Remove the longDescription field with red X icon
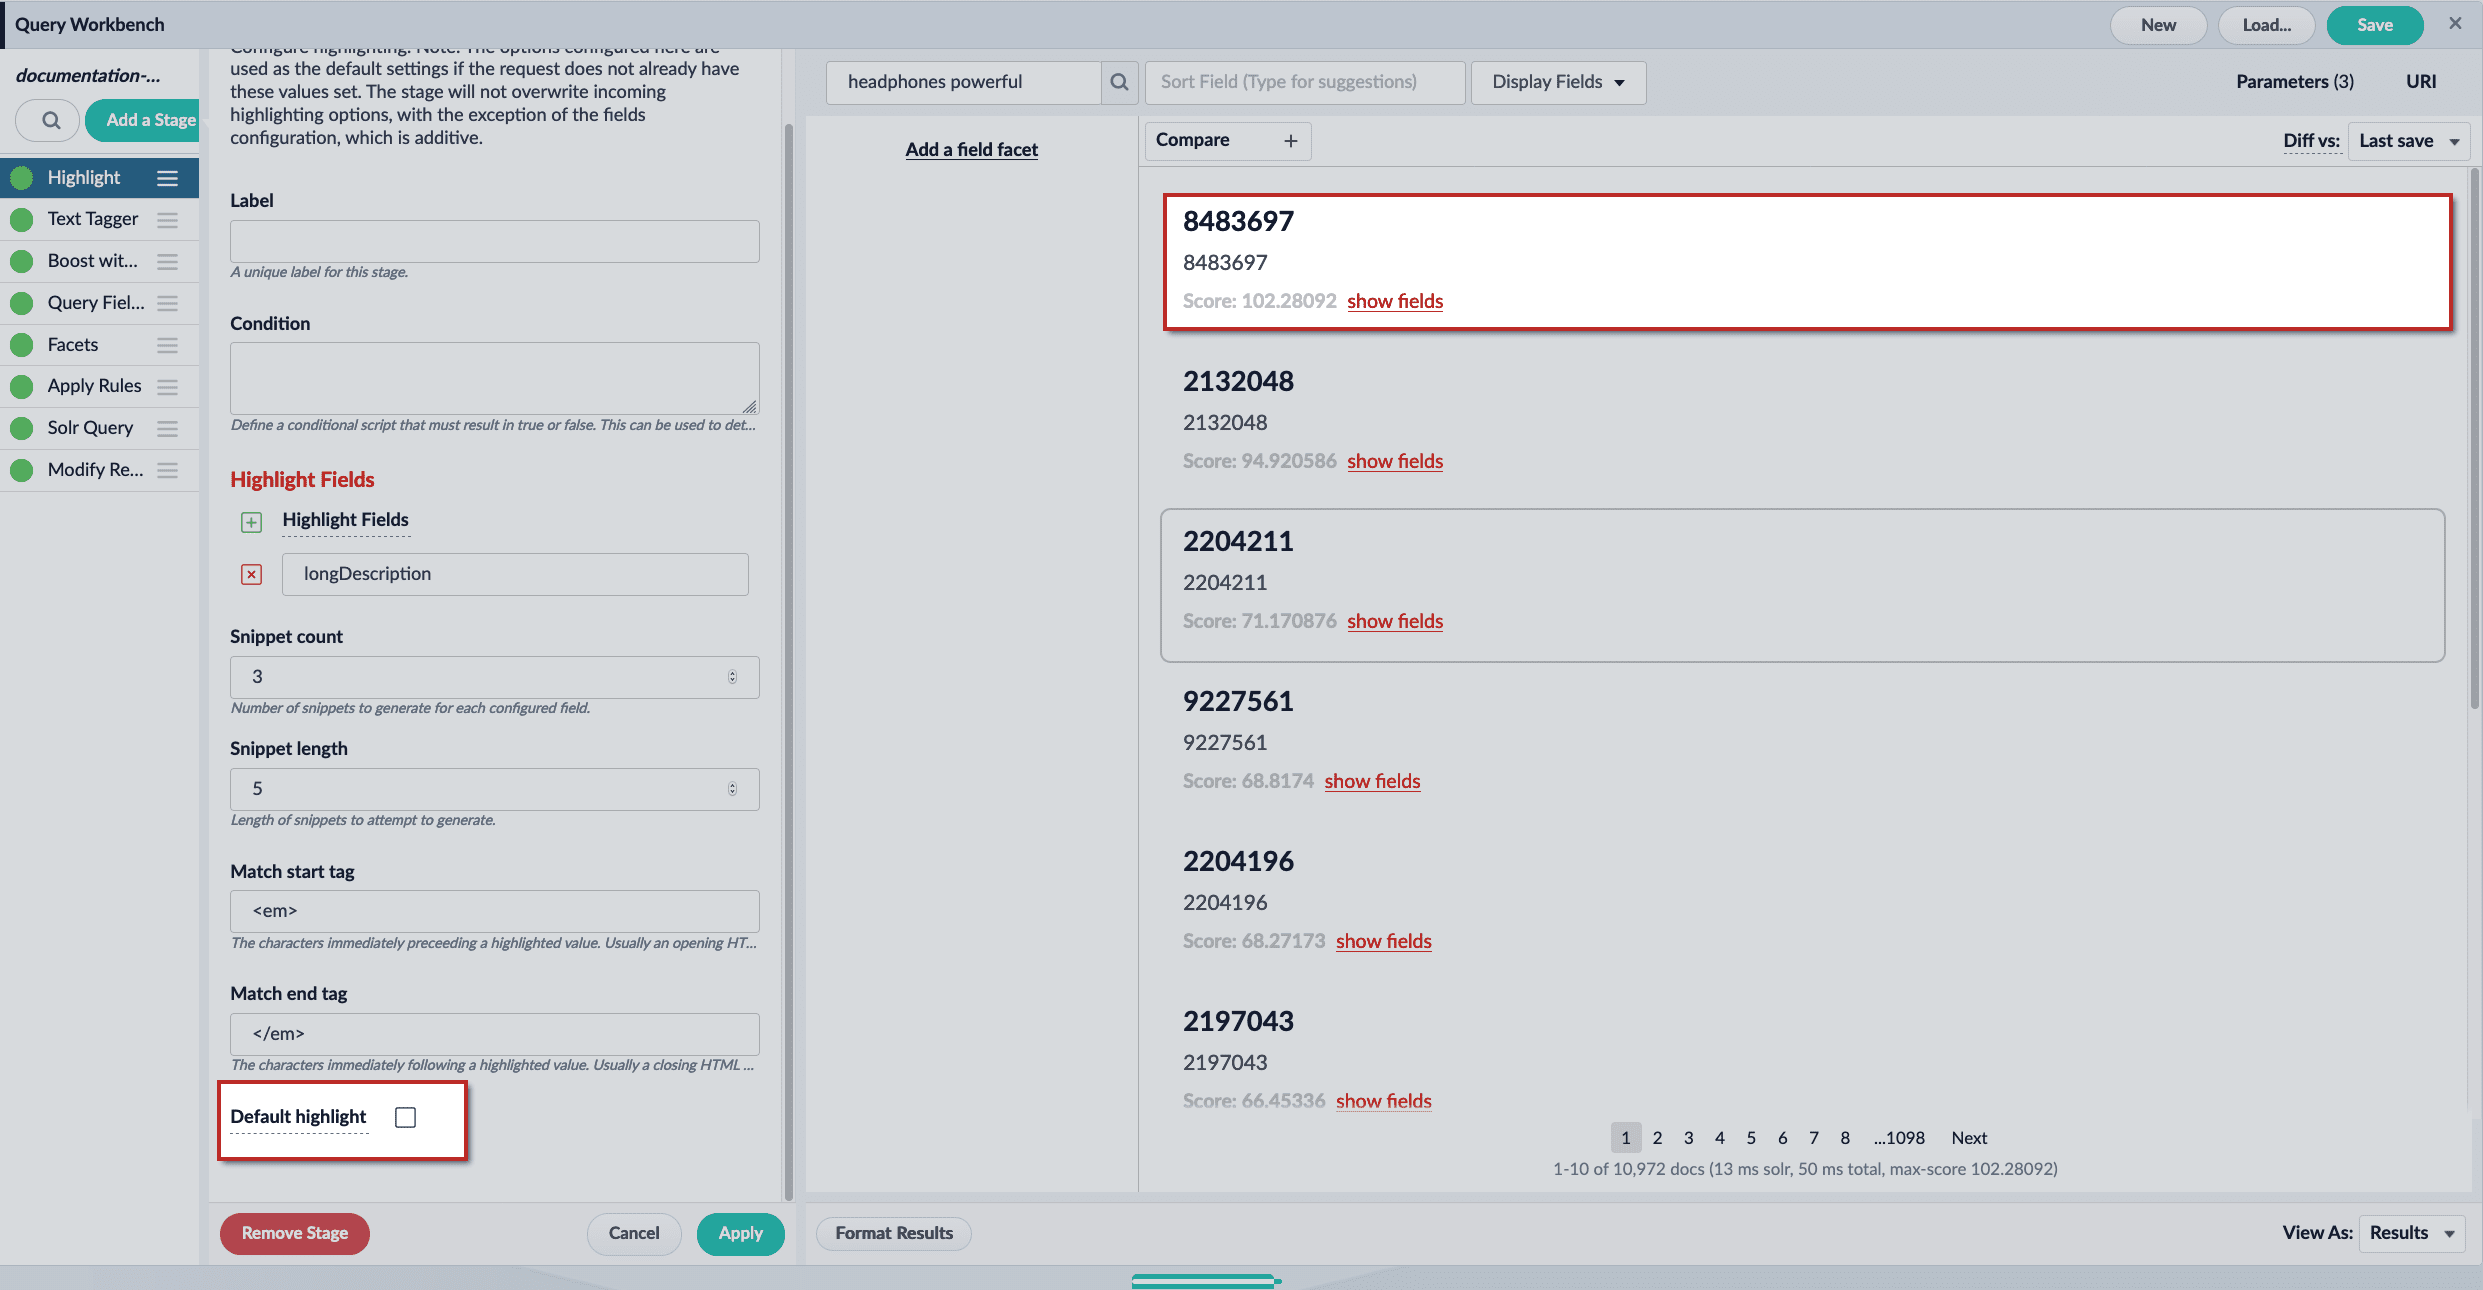This screenshot has height=1290, width=2483. pos(251,574)
